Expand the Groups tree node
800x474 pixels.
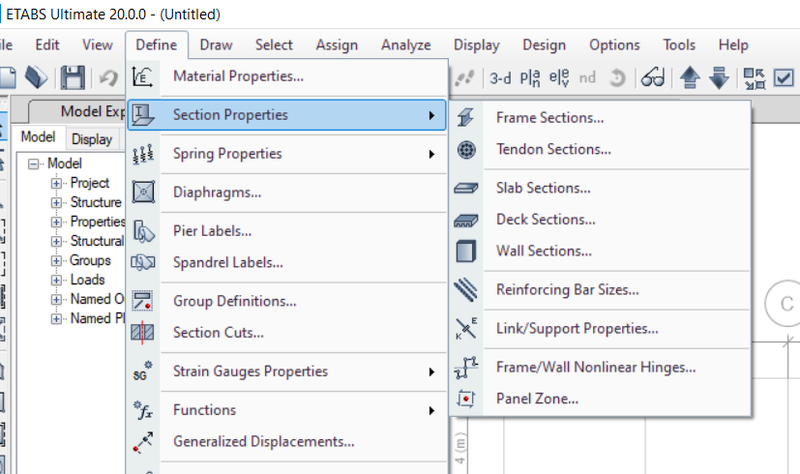point(56,261)
